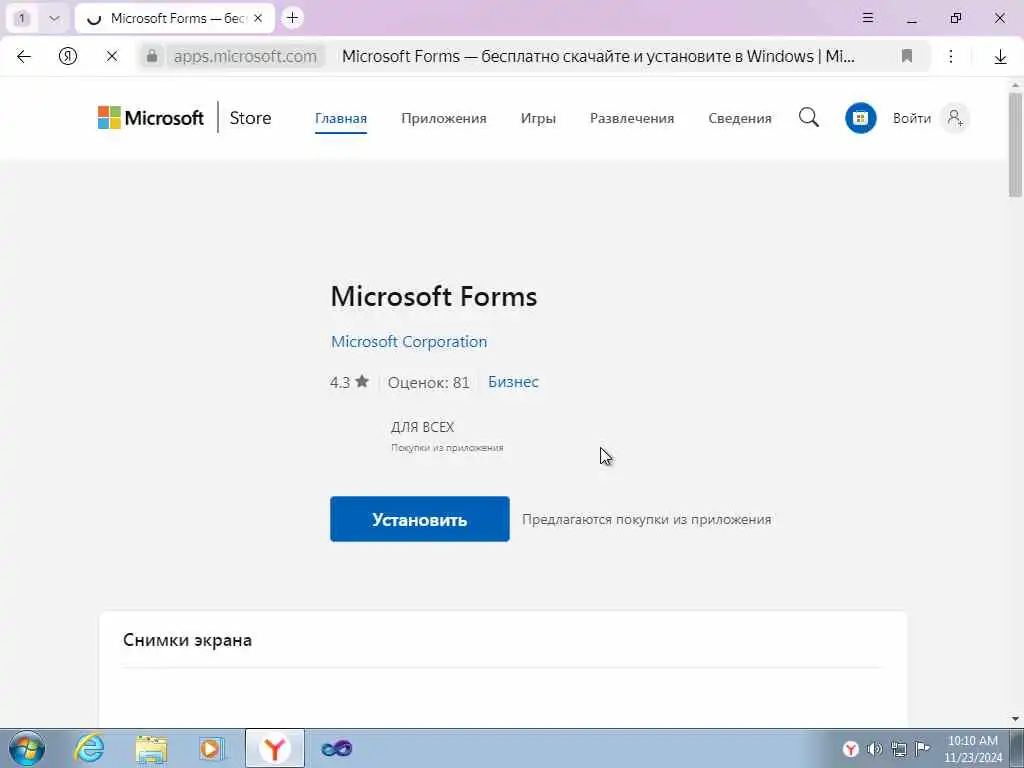Click the scrollbar down arrow
The height and width of the screenshot is (768, 1024).
tap(1015, 720)
